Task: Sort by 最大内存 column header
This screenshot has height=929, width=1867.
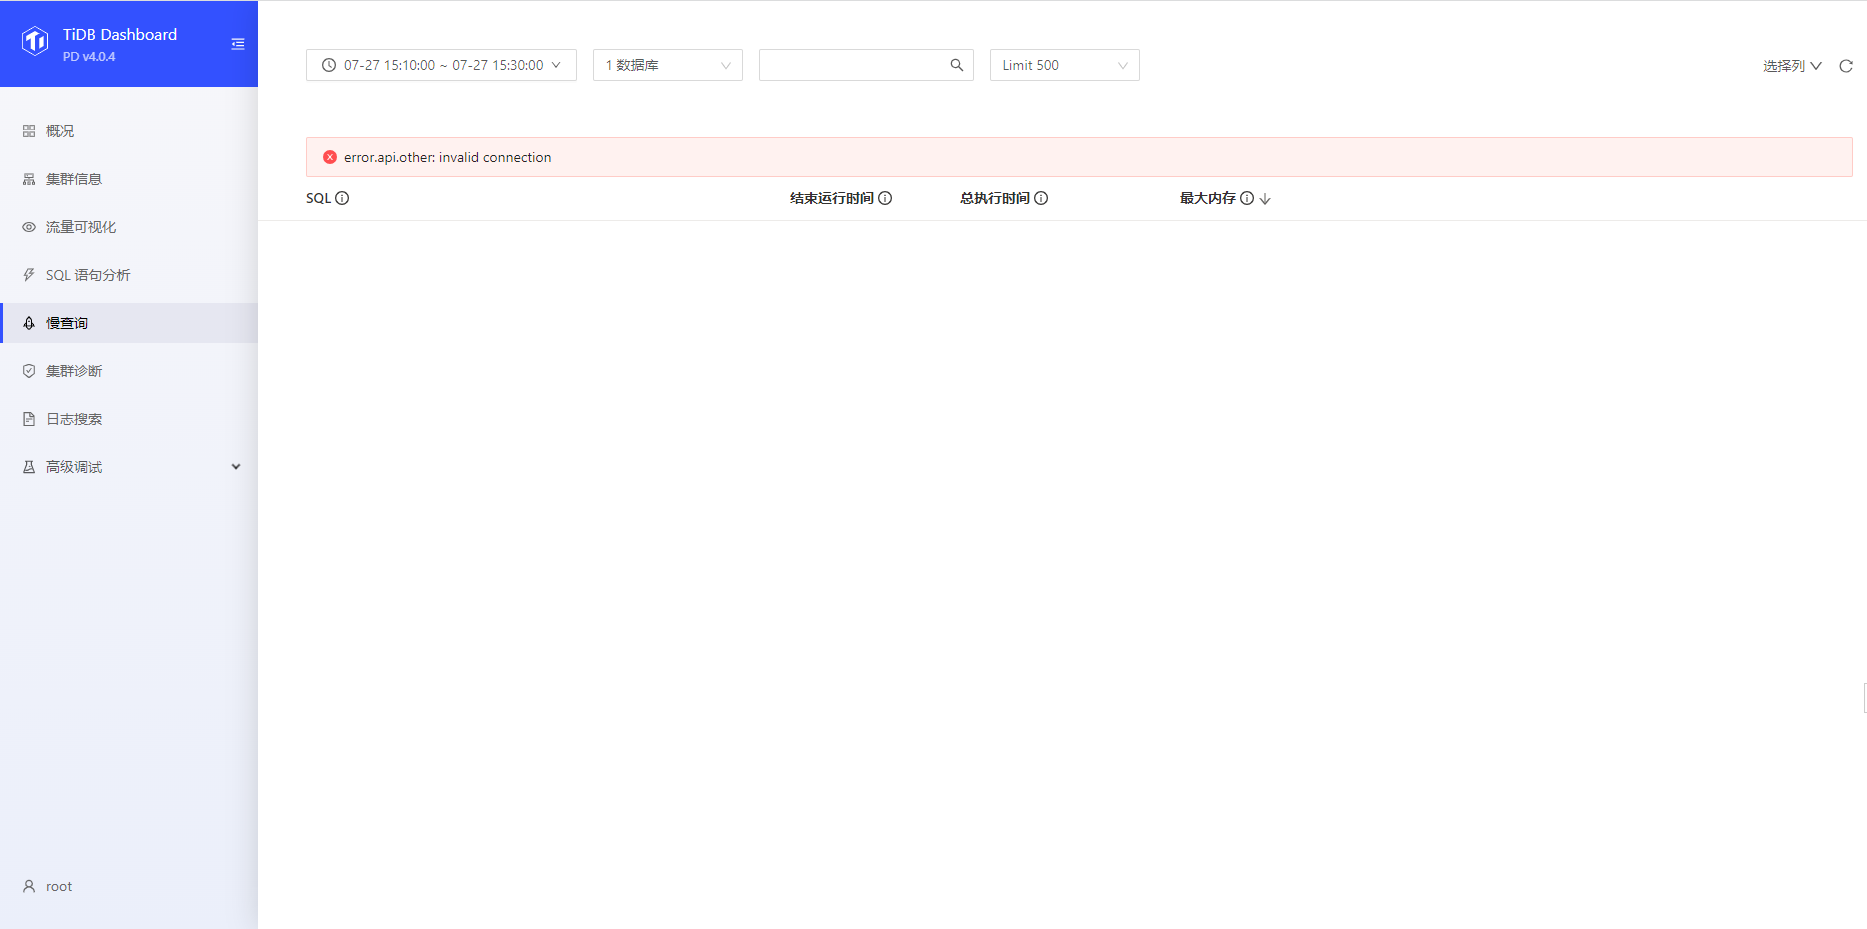Action: [x=1208, y=198]
